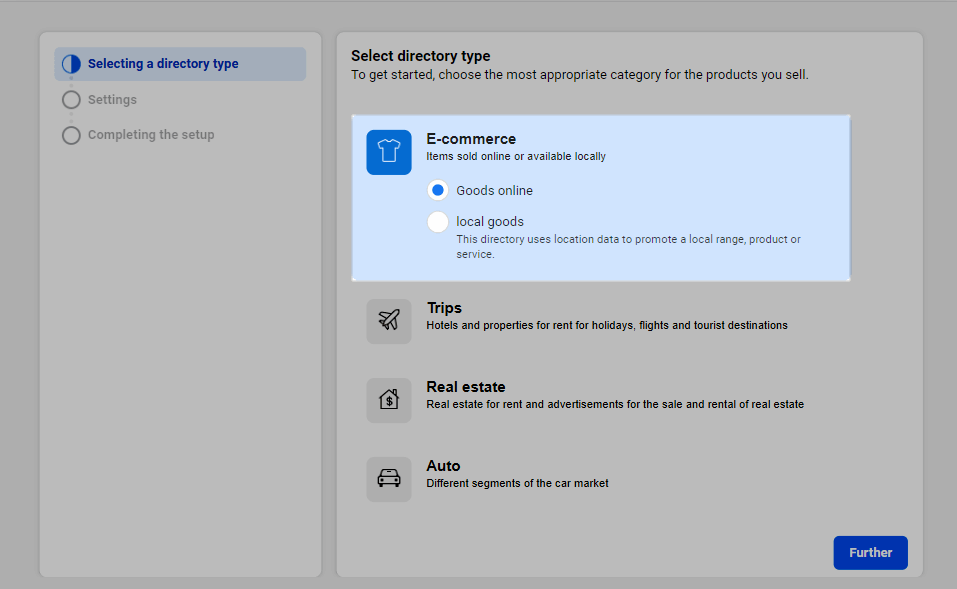
Task: Click the Real estate house icon
Action: (388, 400)
